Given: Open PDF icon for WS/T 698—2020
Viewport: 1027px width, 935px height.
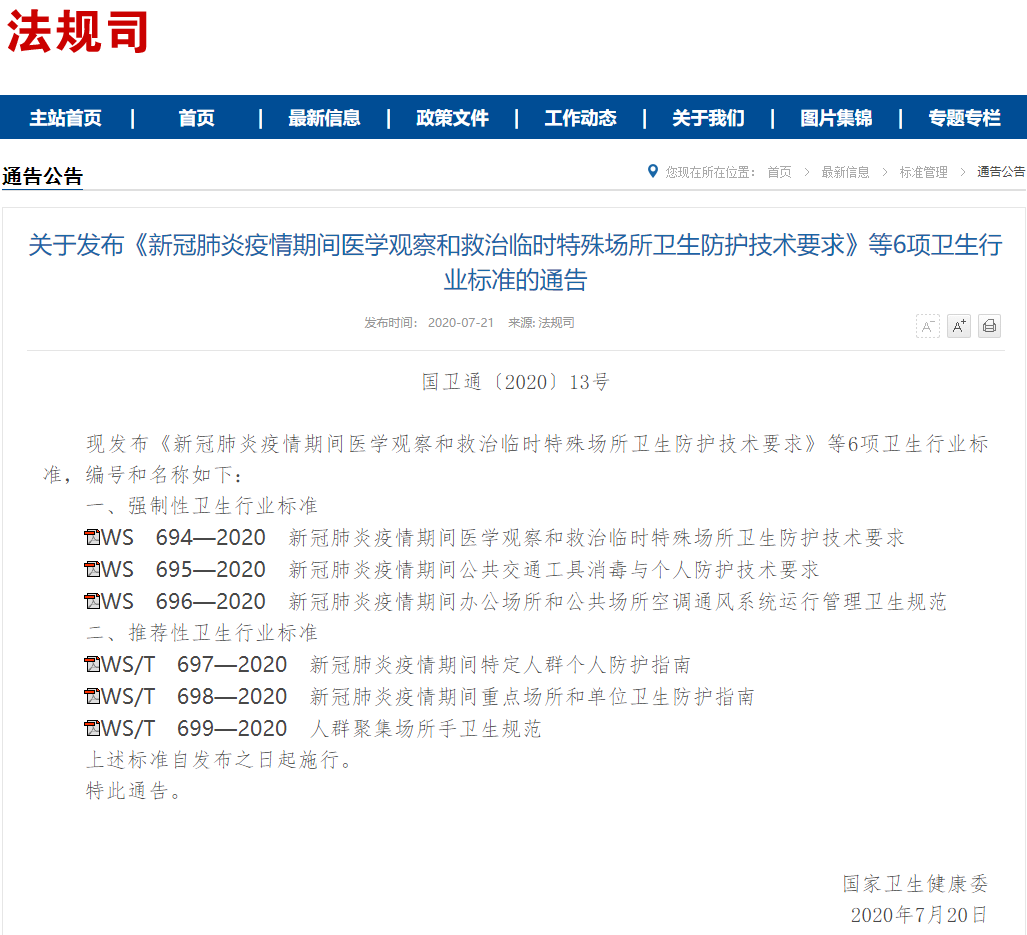Looking at the screenshot, I should (x=92, y=697).
